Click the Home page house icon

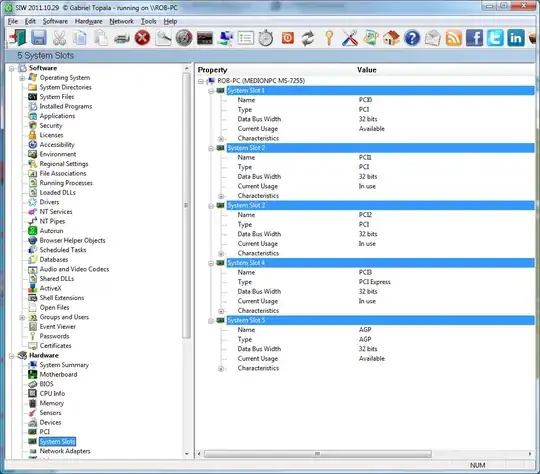click(391, 38)
